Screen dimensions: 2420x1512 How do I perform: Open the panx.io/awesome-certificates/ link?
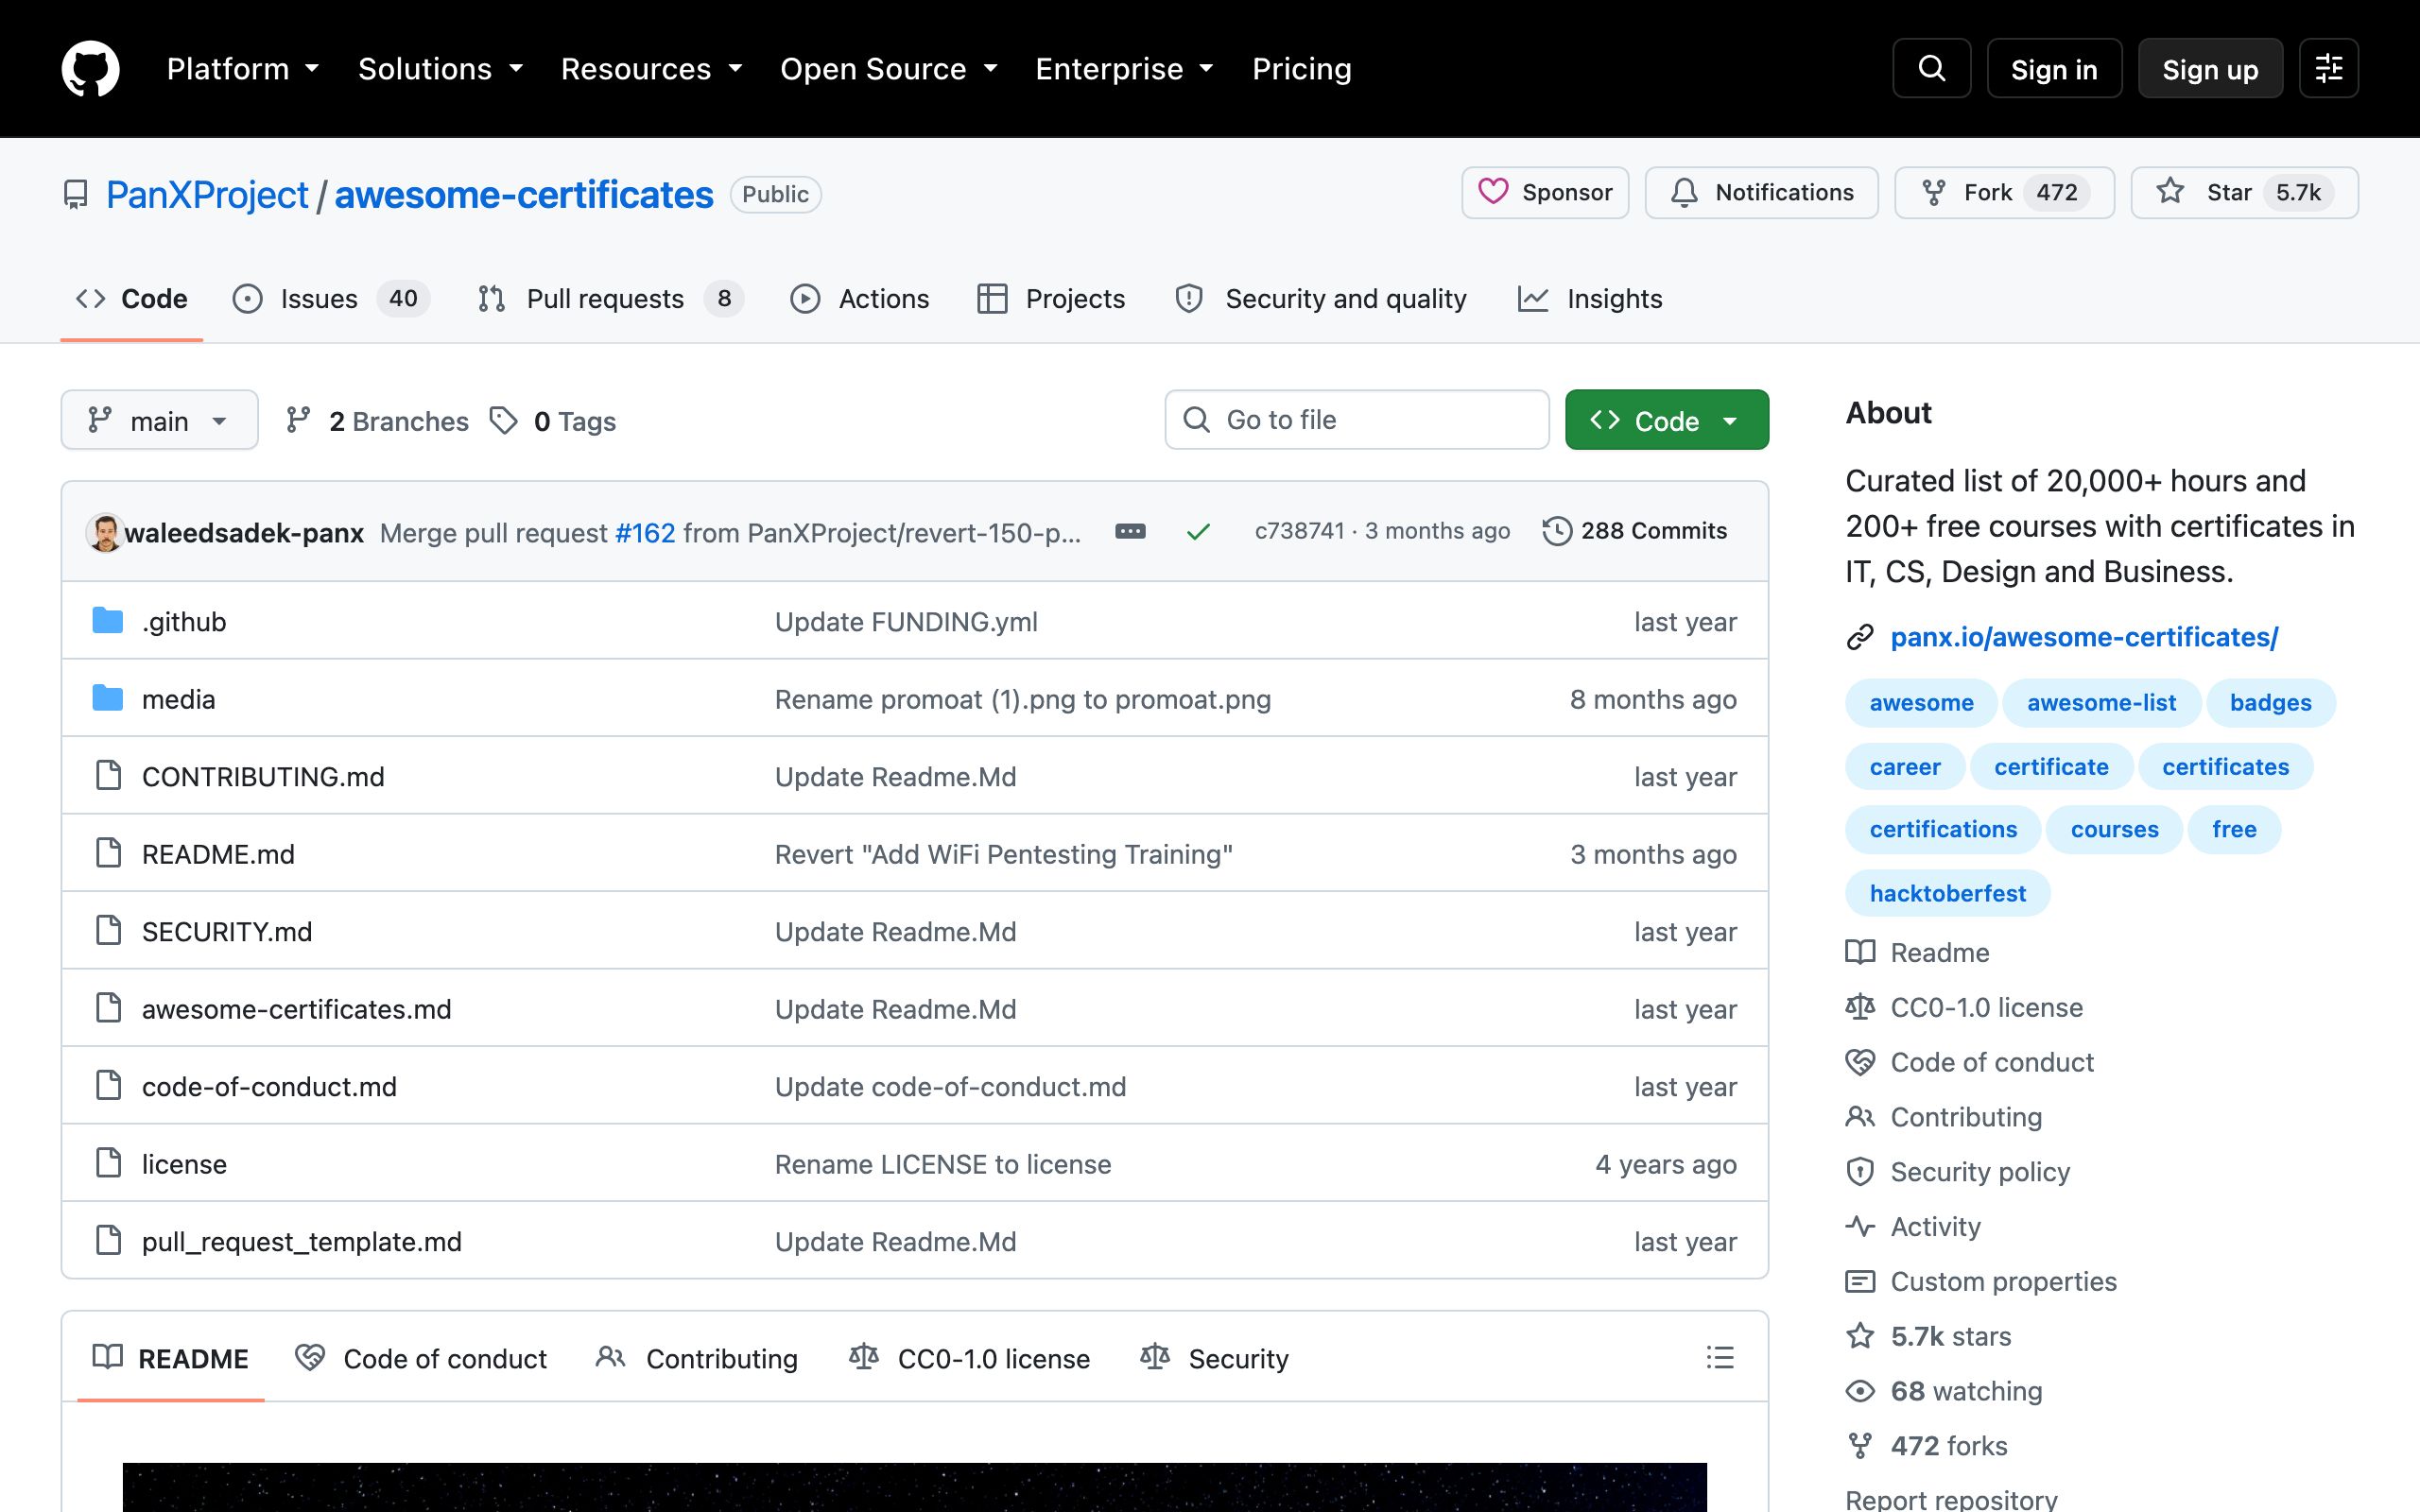click(2084, 637)
